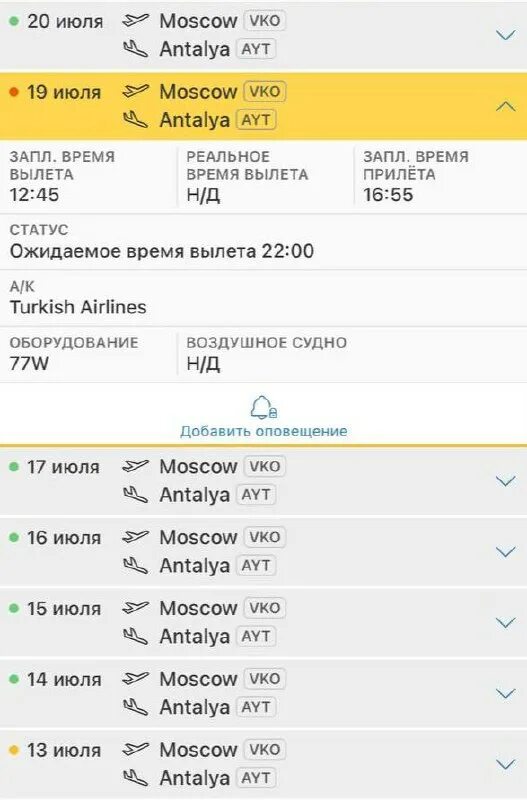Click takeoff plane icon in 17 июля row

tap(136, 466)
